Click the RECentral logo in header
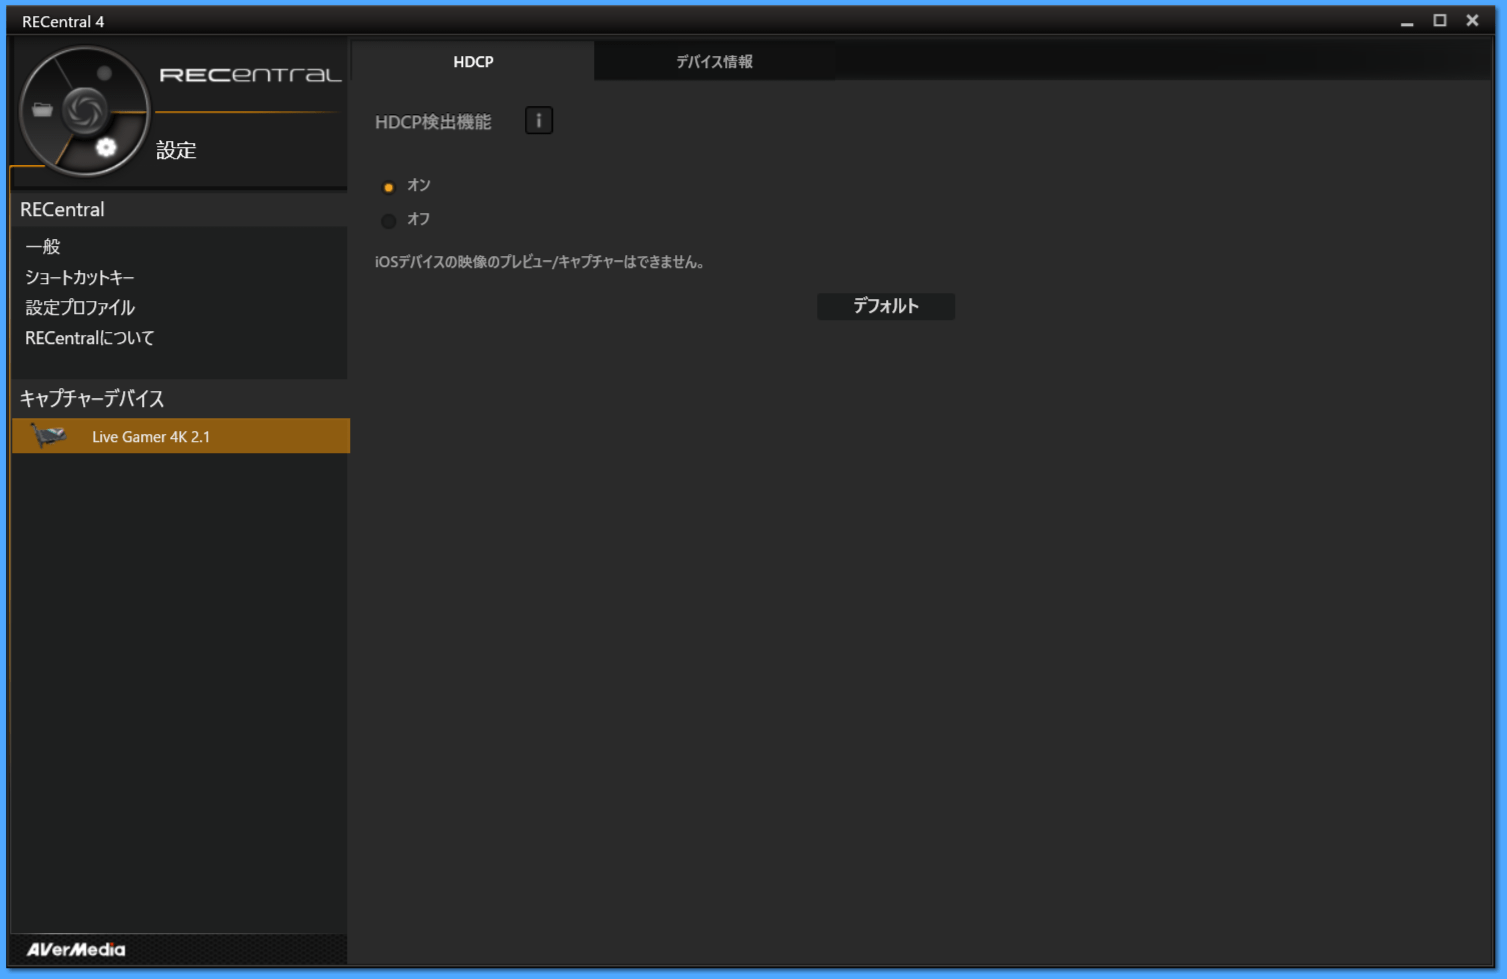Viewport: 1507px width, 979px height. coord(250,75)
